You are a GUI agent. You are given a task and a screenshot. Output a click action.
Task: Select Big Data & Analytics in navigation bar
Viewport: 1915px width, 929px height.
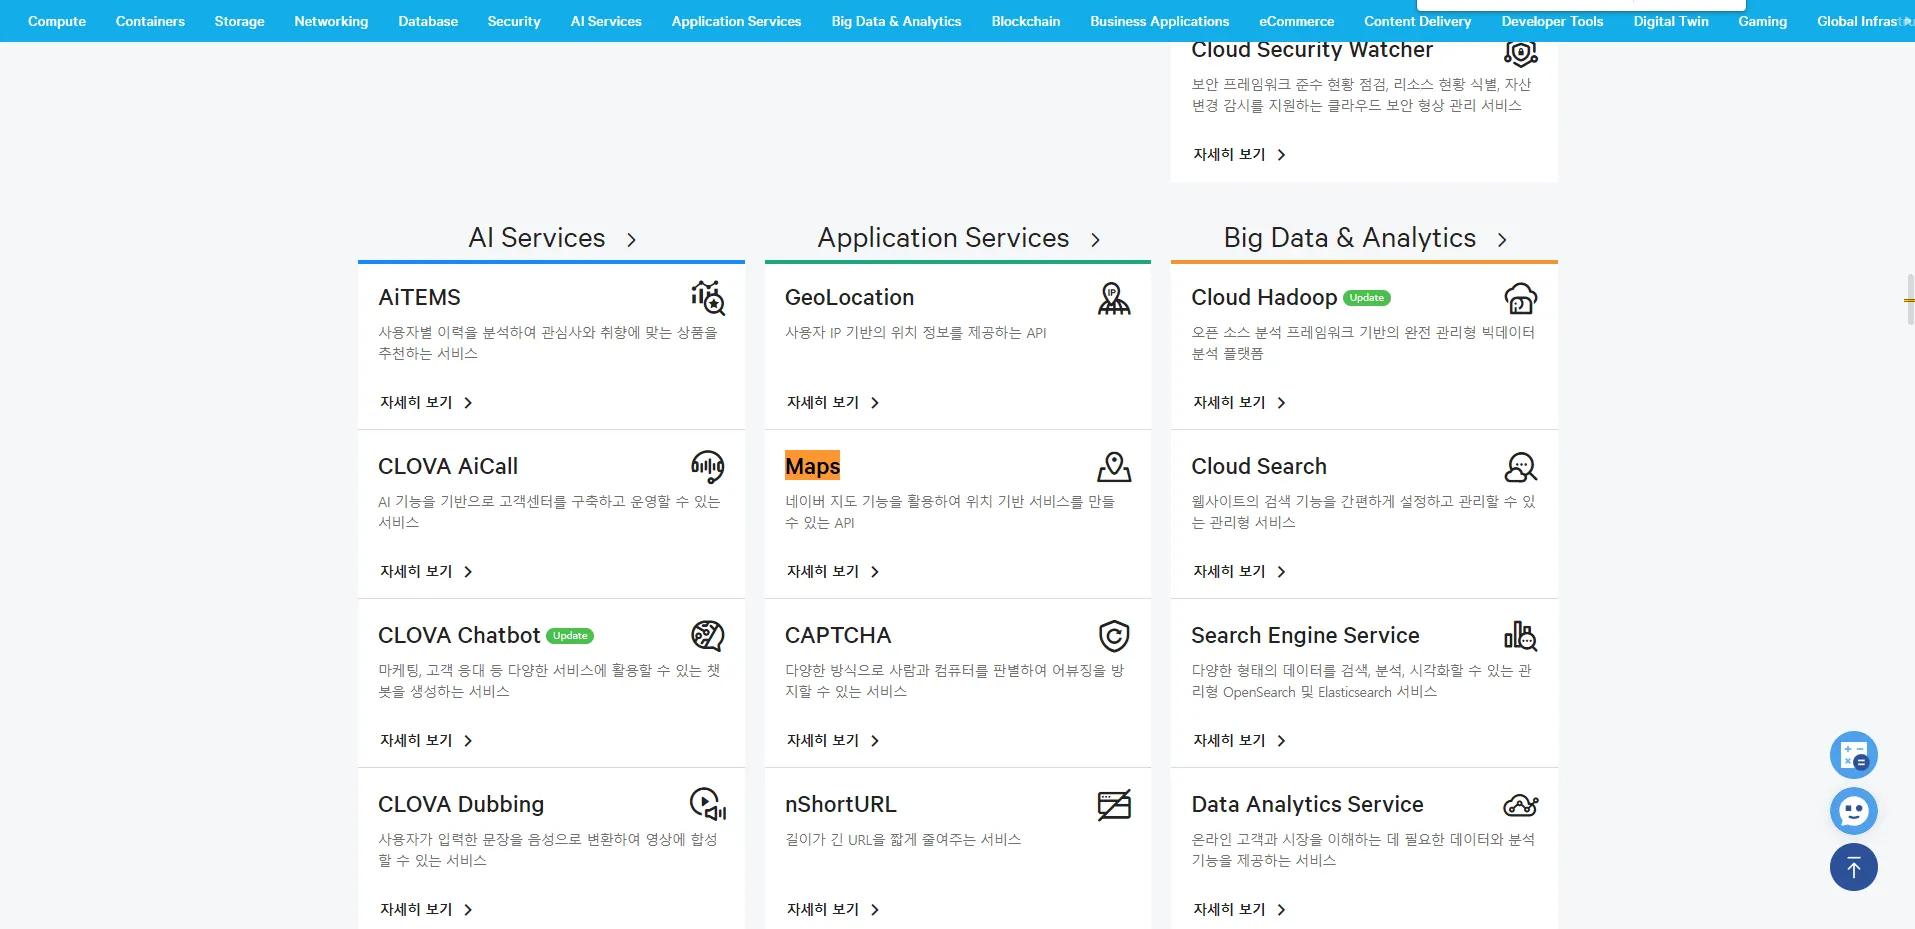coord(896,21)
